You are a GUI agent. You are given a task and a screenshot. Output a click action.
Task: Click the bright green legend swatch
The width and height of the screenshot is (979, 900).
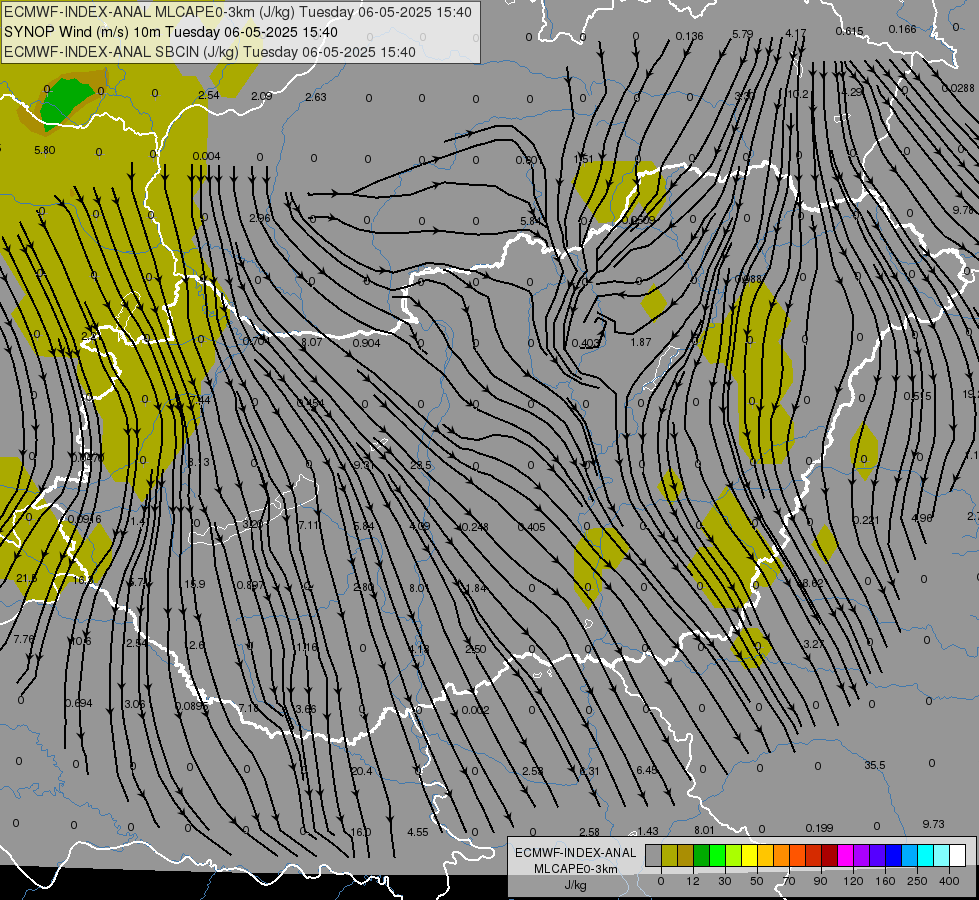point(717,855)
